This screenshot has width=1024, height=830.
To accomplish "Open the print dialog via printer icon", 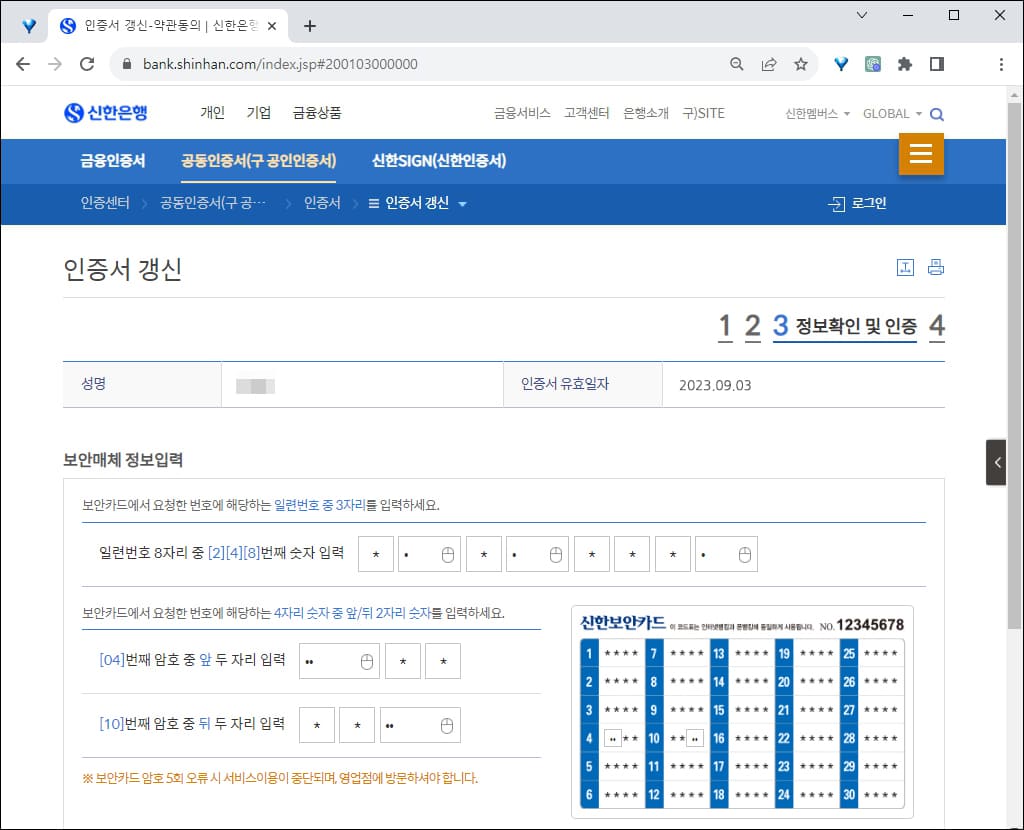I will (x=936, y=267).
